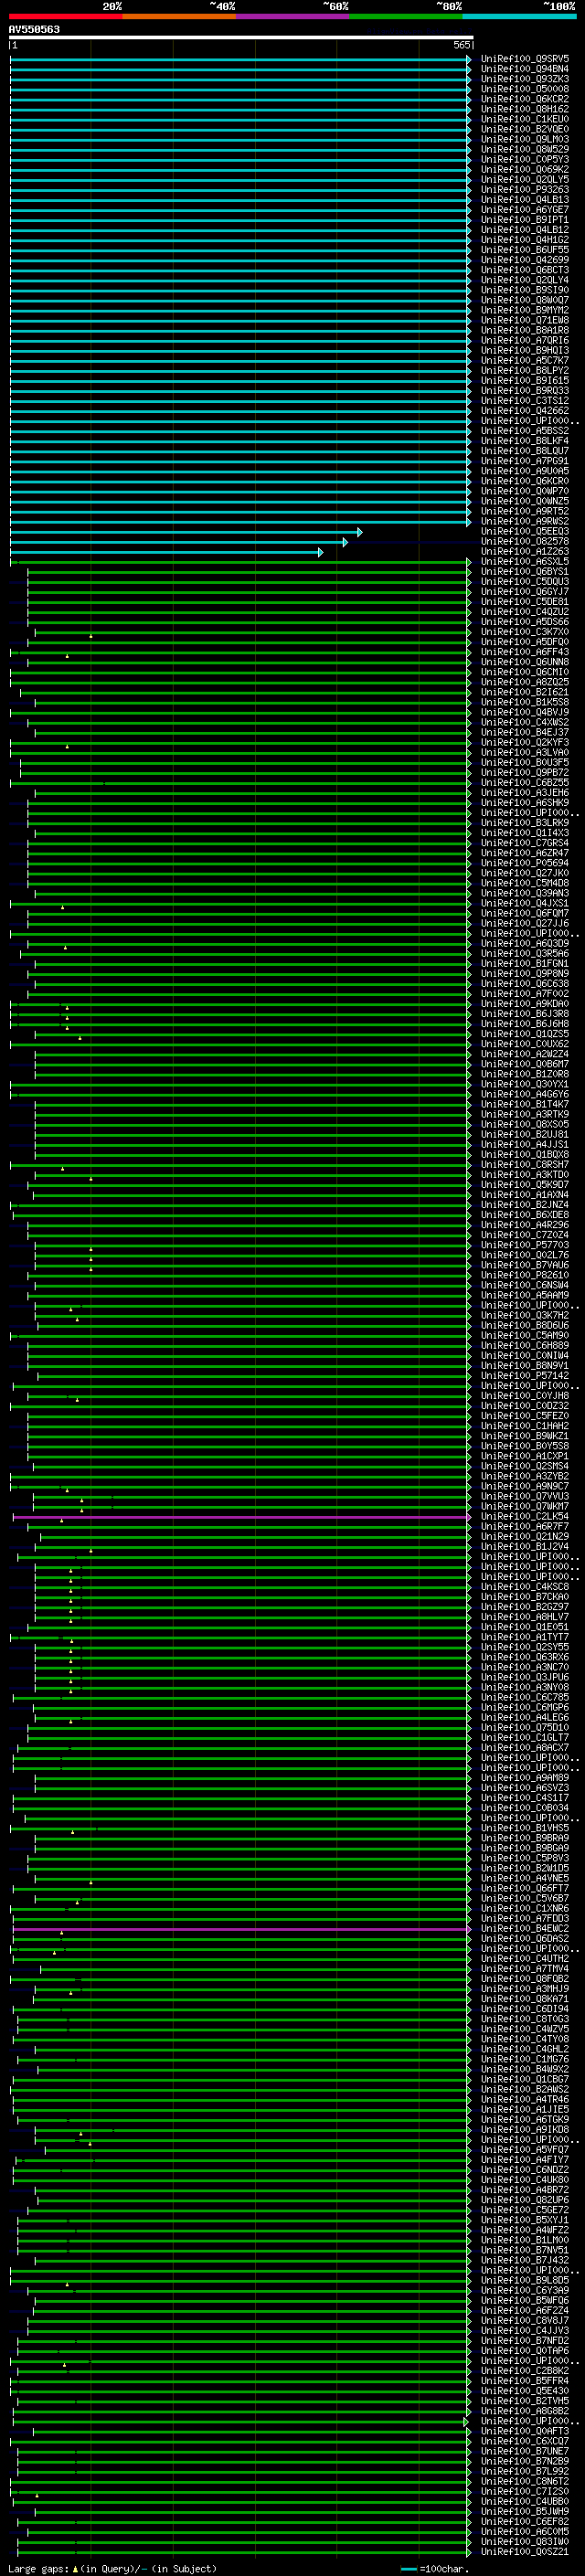
Task: Open hit UniRef100_Q6KCR2
Action: [x=525, y=99]
